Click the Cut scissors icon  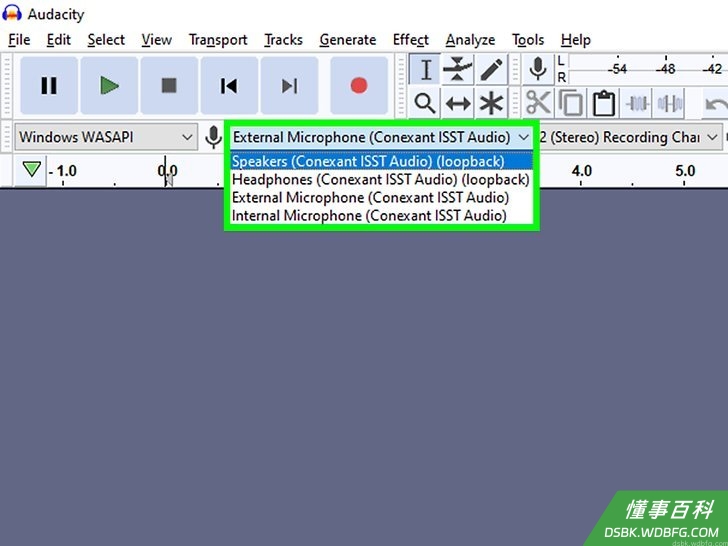click(x=538, y=103)
